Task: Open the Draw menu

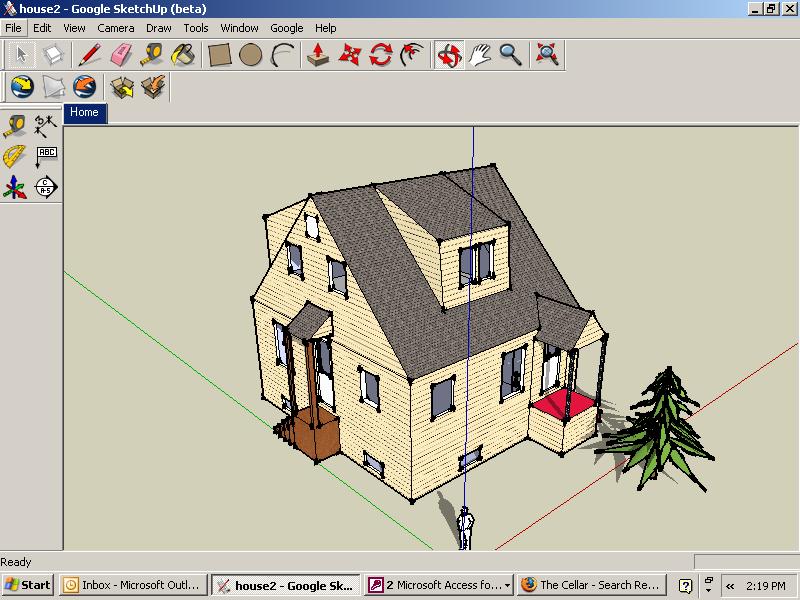Action: (x=159, y=28)
